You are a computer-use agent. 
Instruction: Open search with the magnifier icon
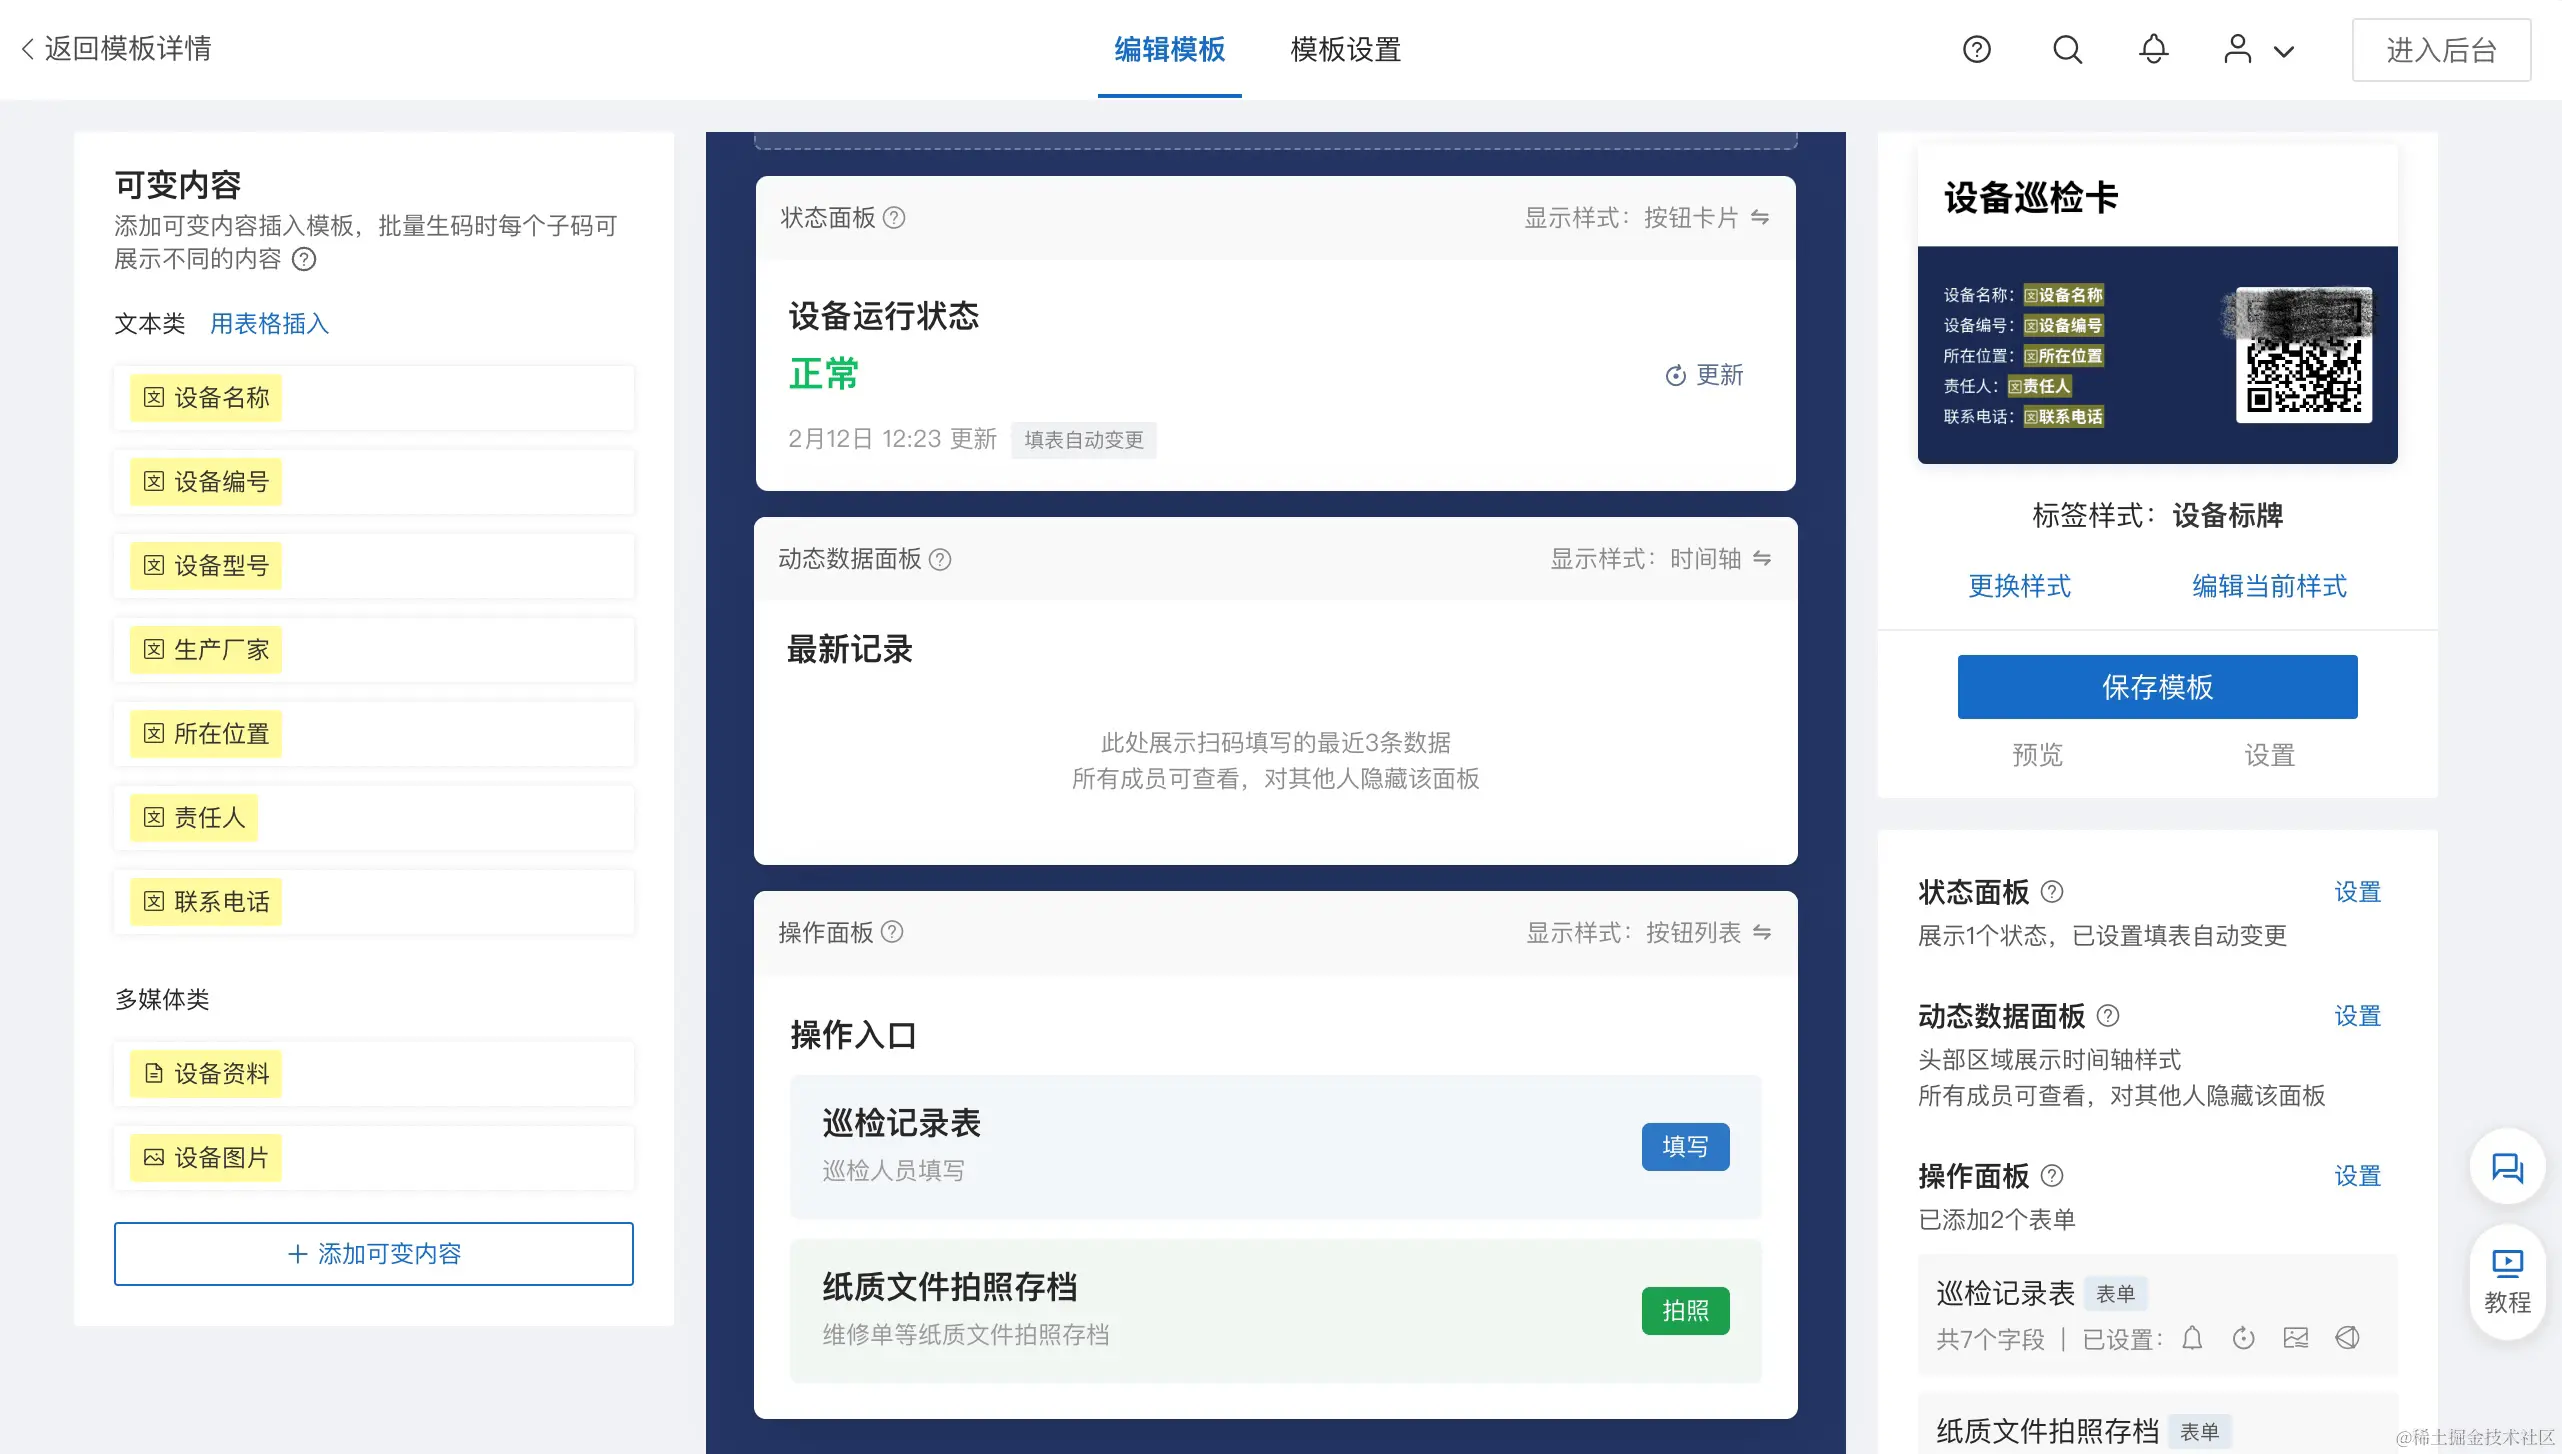click(2067, 49)
